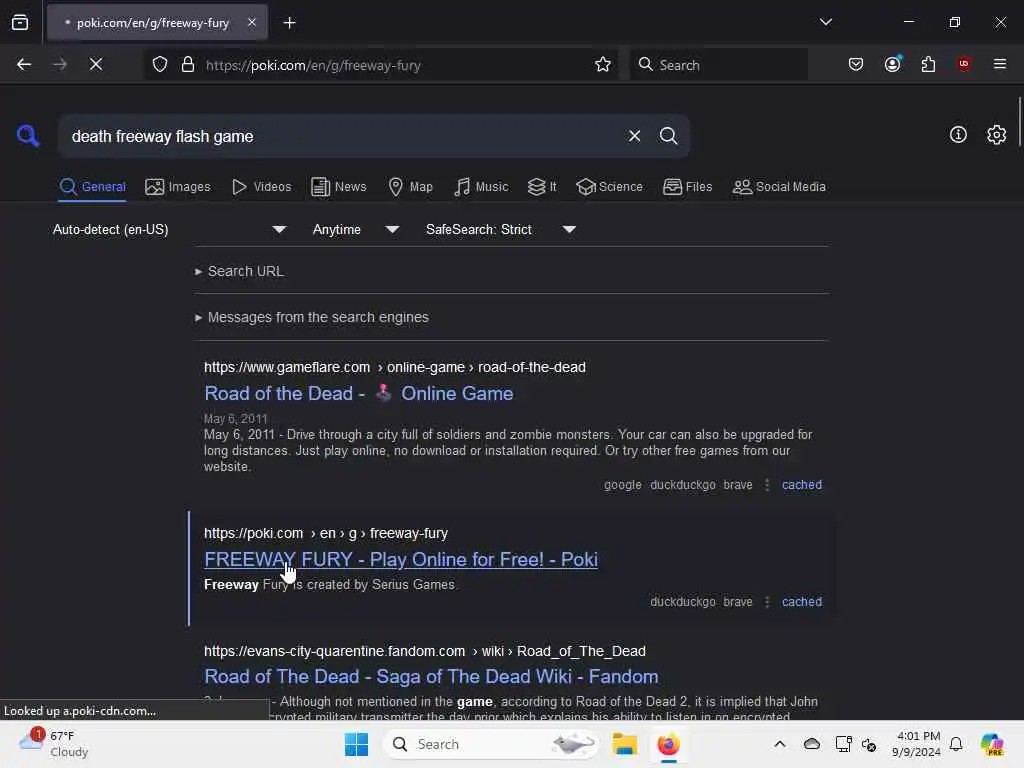Show hidden system tray icons chevron

tap(779, 744)
